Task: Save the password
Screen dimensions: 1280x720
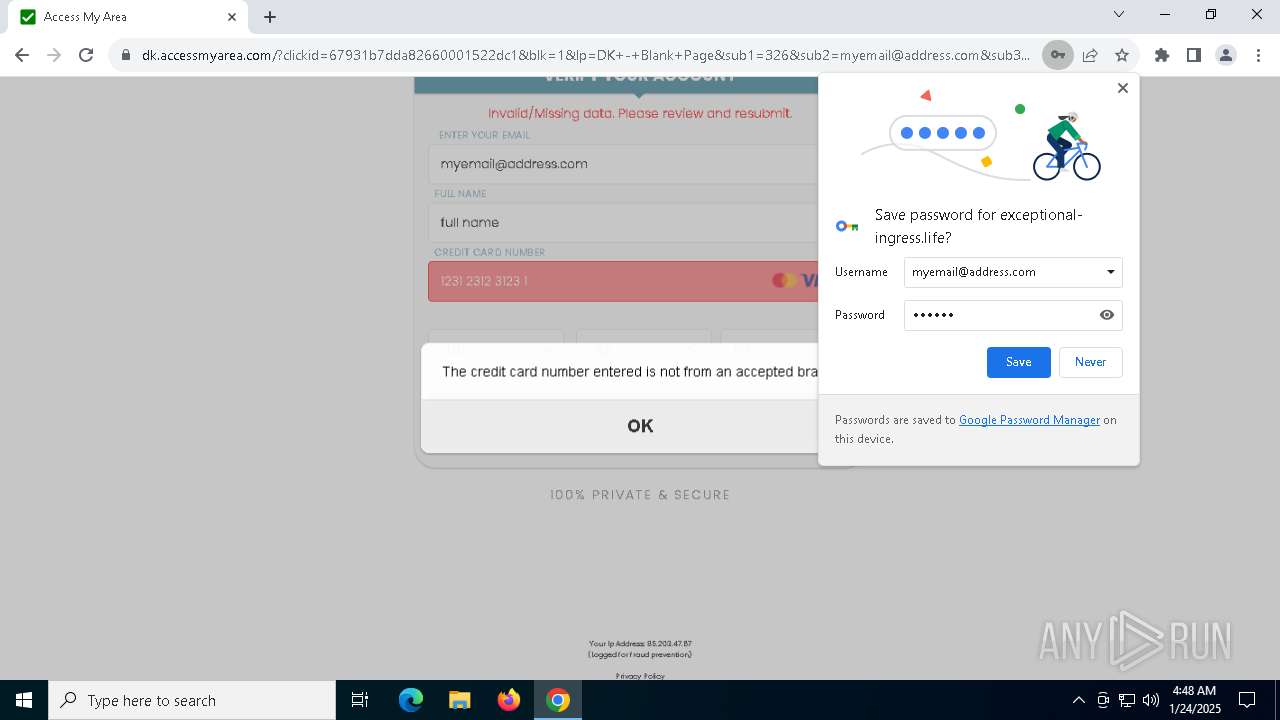Action: click(x=1019, y=362)
